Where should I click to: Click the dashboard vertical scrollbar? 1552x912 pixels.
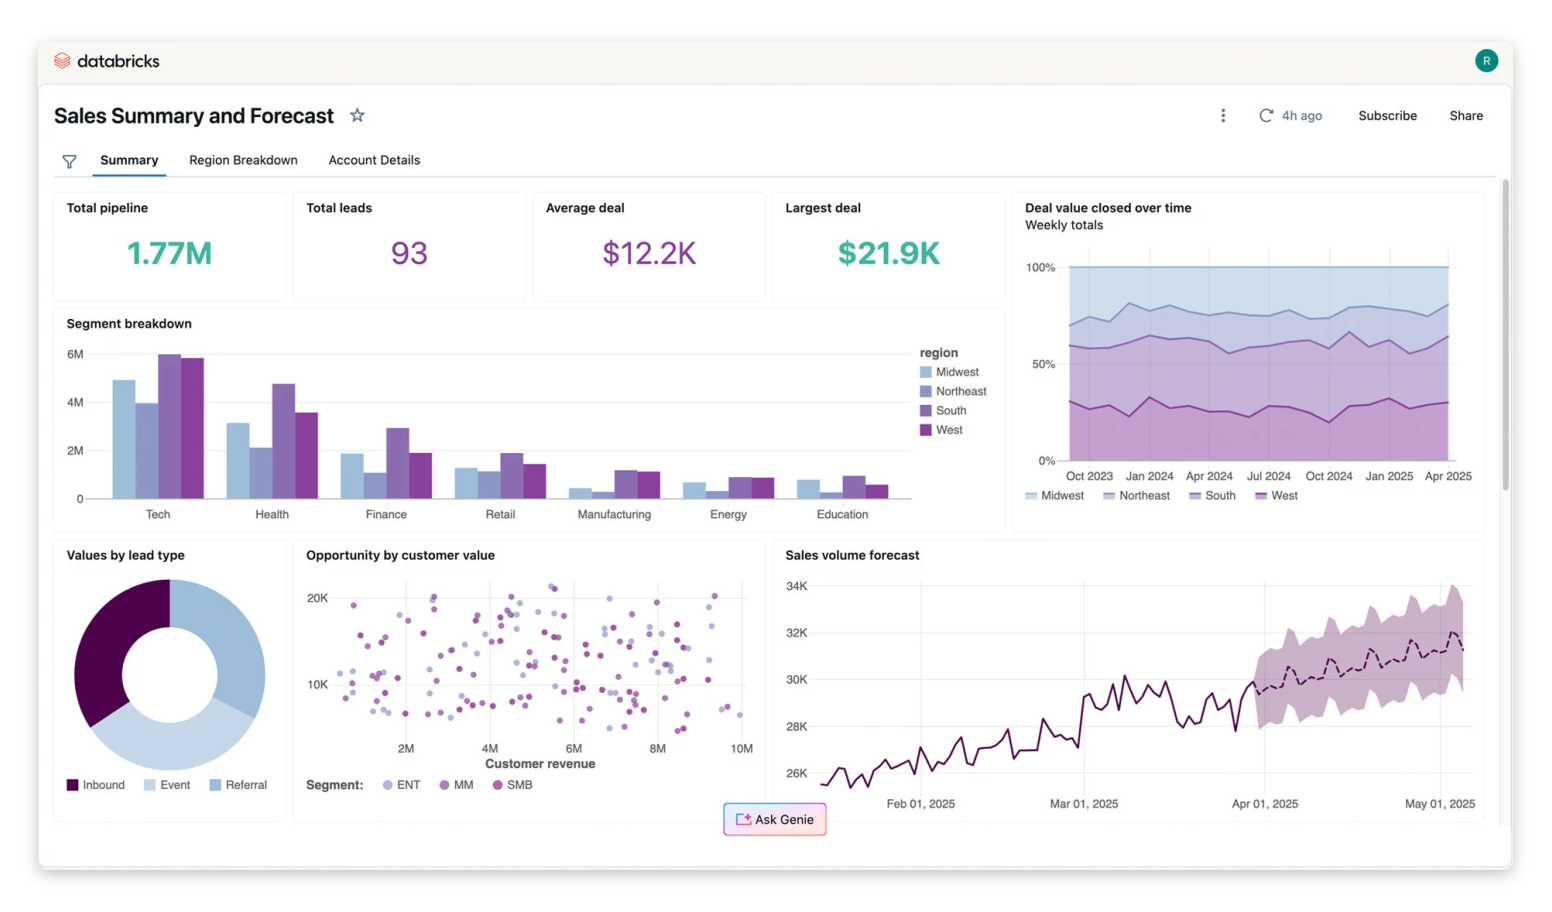1505,335
